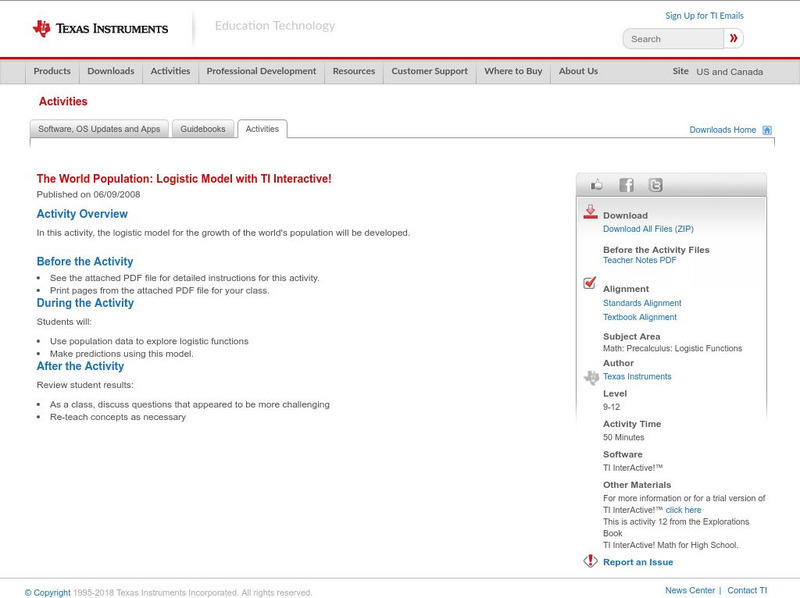
Task: Go to the Downloads Home link
Action: tap(722, 130)
